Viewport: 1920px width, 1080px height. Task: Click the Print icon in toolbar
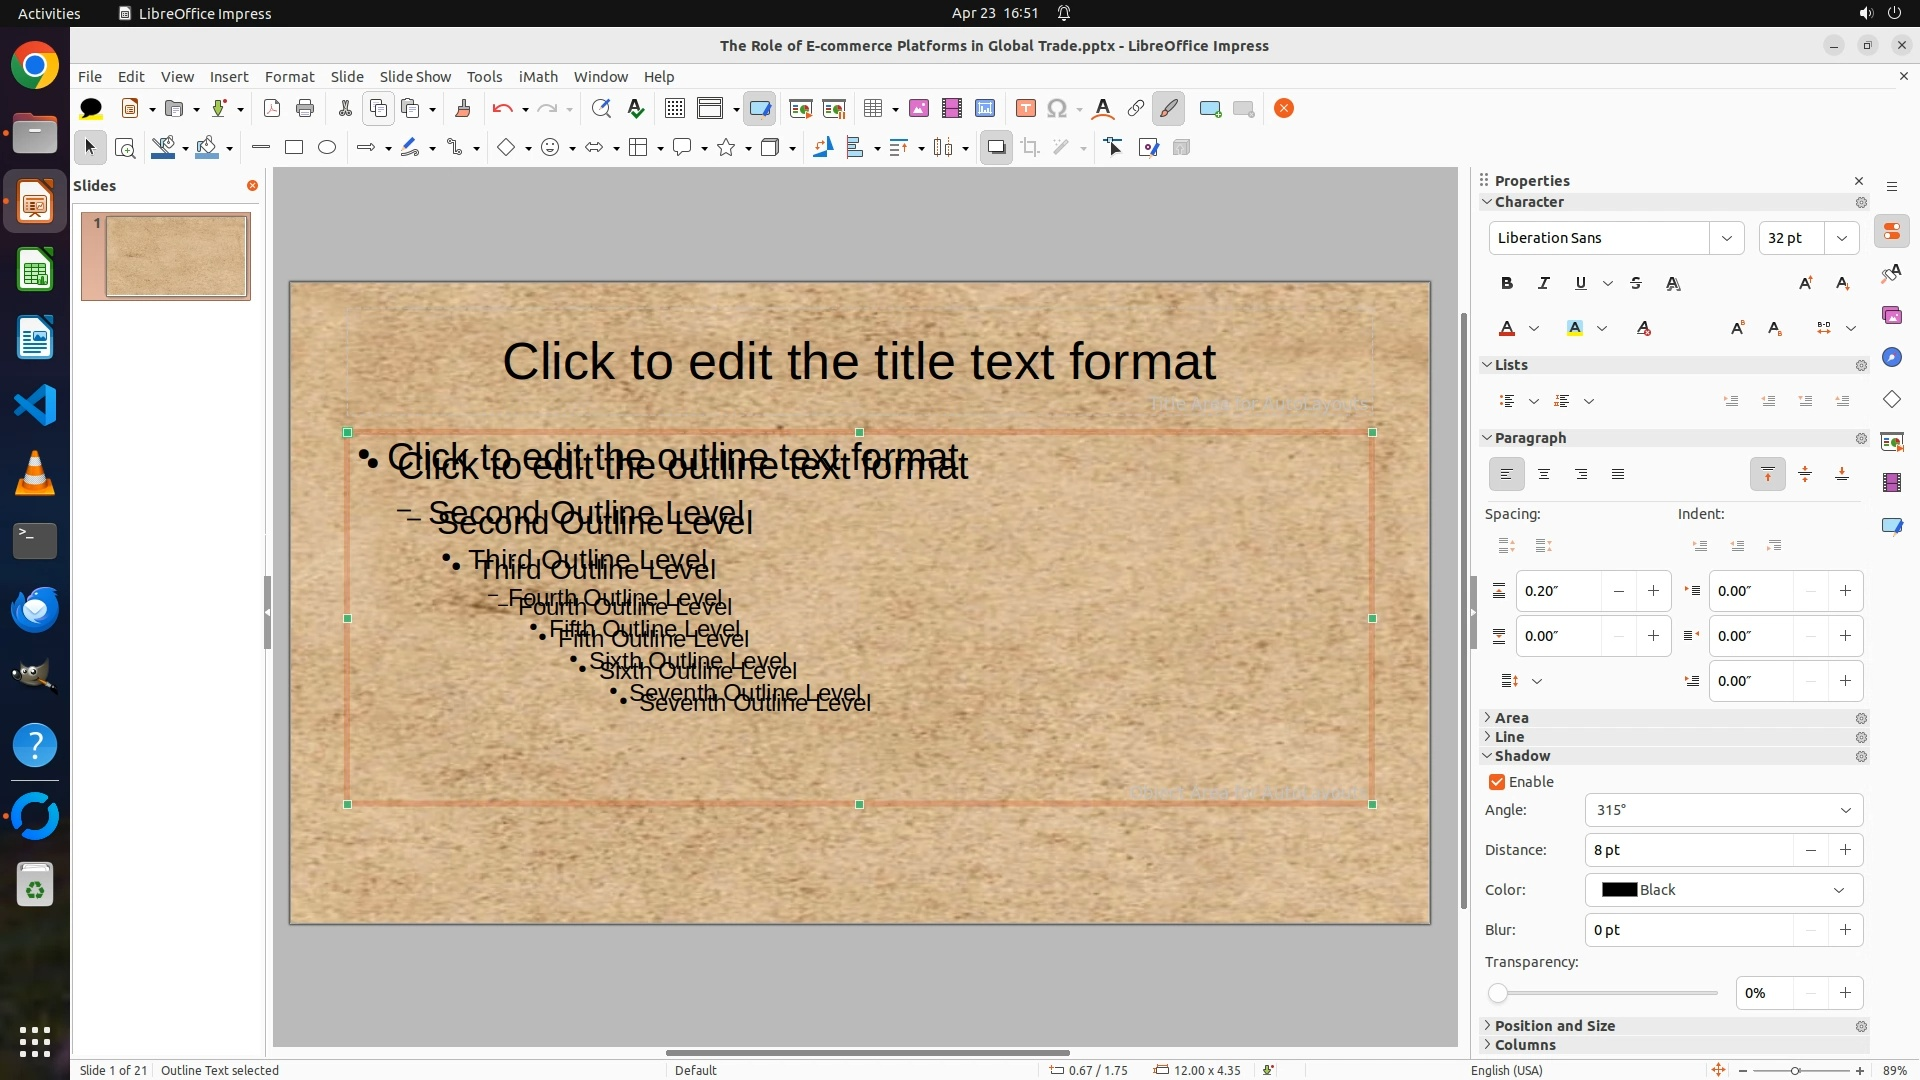point(305,108)
